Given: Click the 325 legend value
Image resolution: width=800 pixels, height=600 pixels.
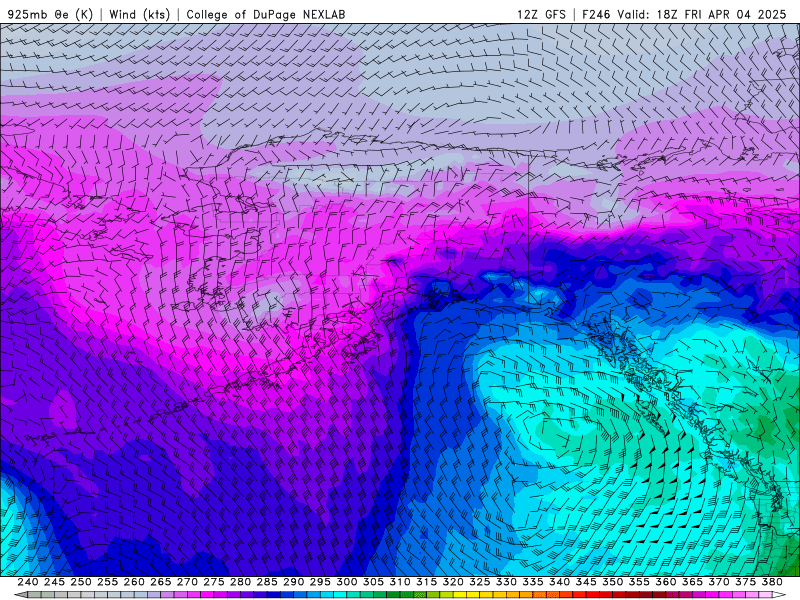Looking at the screenshot, I should point(479,582).
